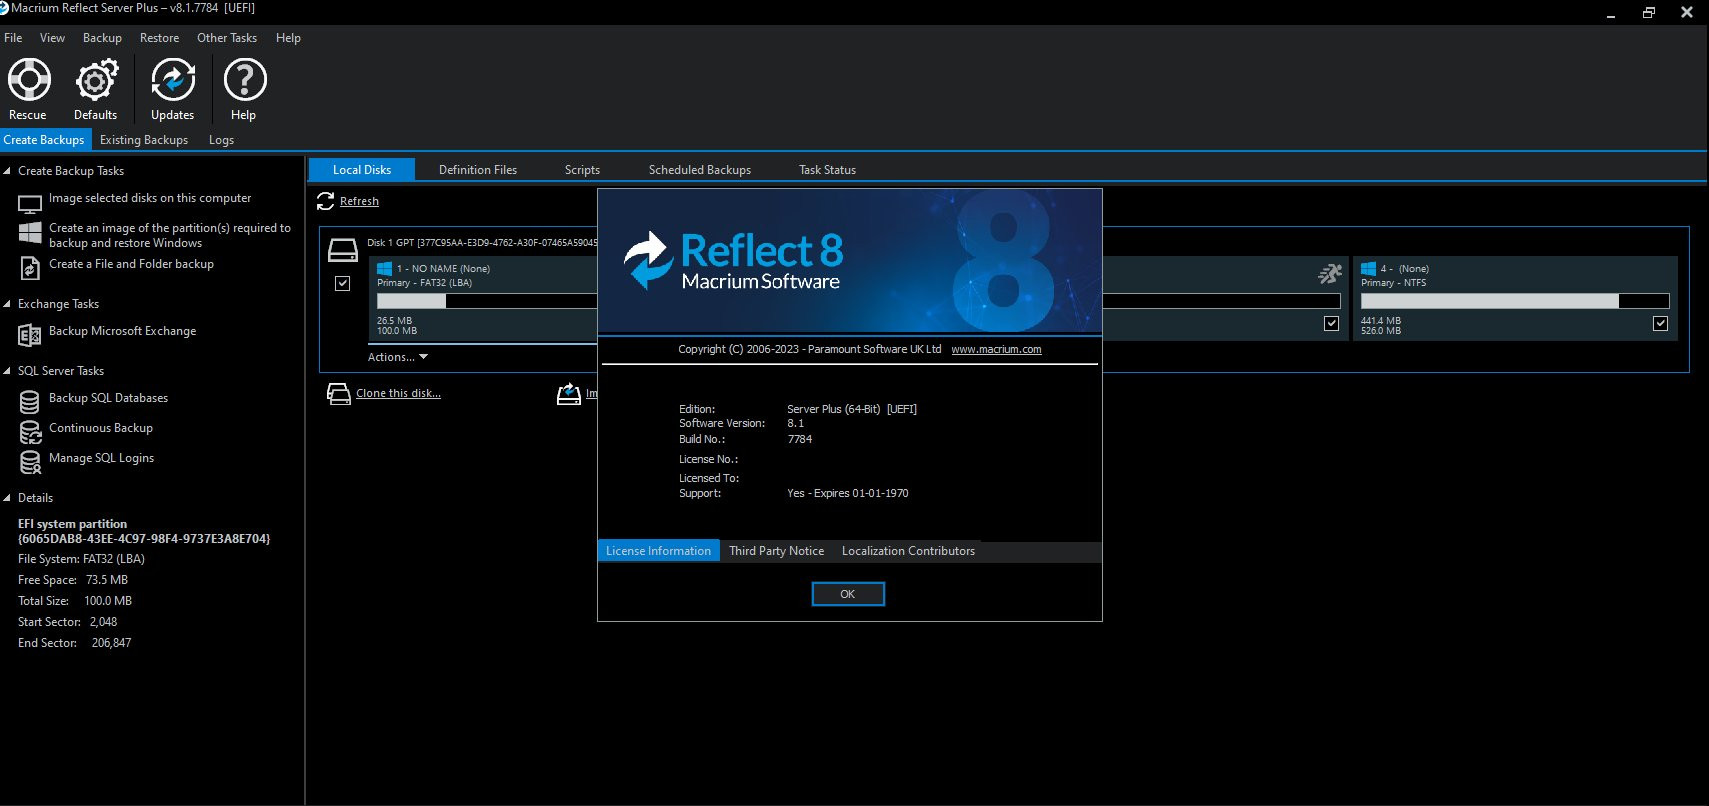This screenshot has height=806, width=1709.
Task: Click the Manage SQL Logins icon
Action: pos(30,462)
